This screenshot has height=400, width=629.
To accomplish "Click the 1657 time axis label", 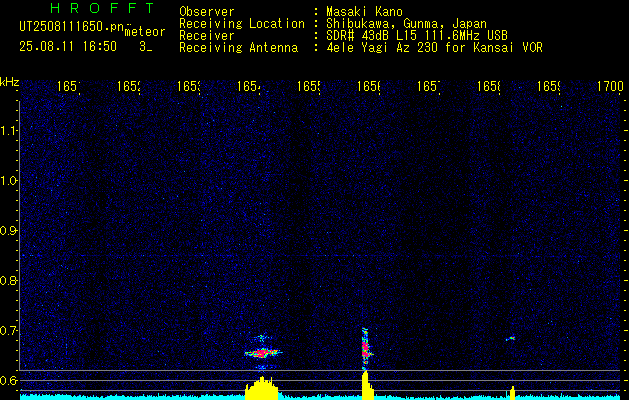I will (429, 86).
